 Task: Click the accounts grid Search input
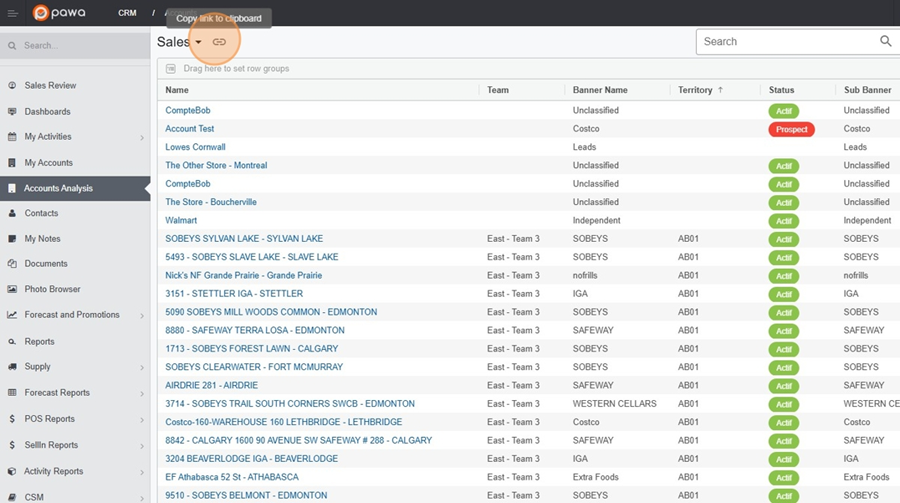(789, 41)
